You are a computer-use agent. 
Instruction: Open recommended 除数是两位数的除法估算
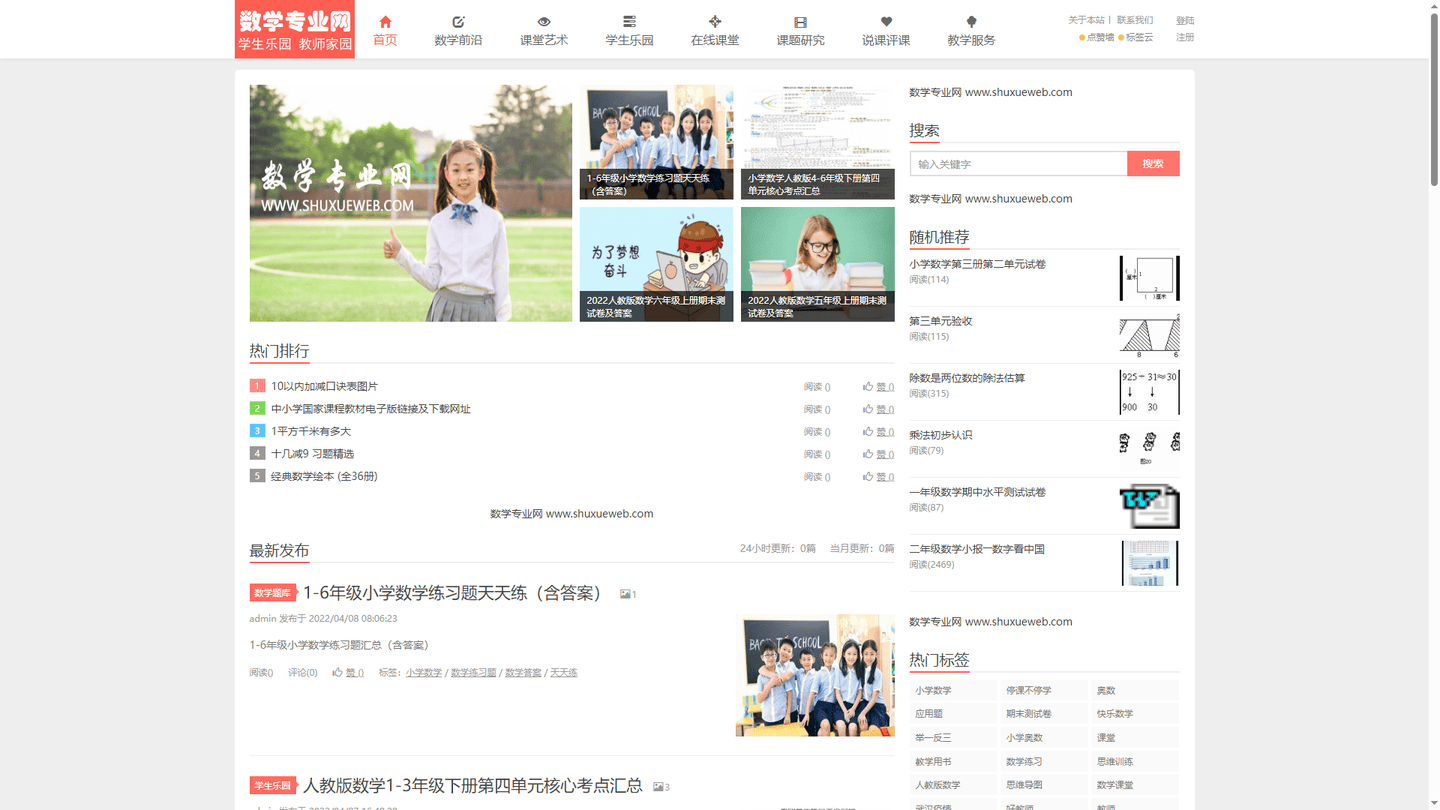(967, 378)
